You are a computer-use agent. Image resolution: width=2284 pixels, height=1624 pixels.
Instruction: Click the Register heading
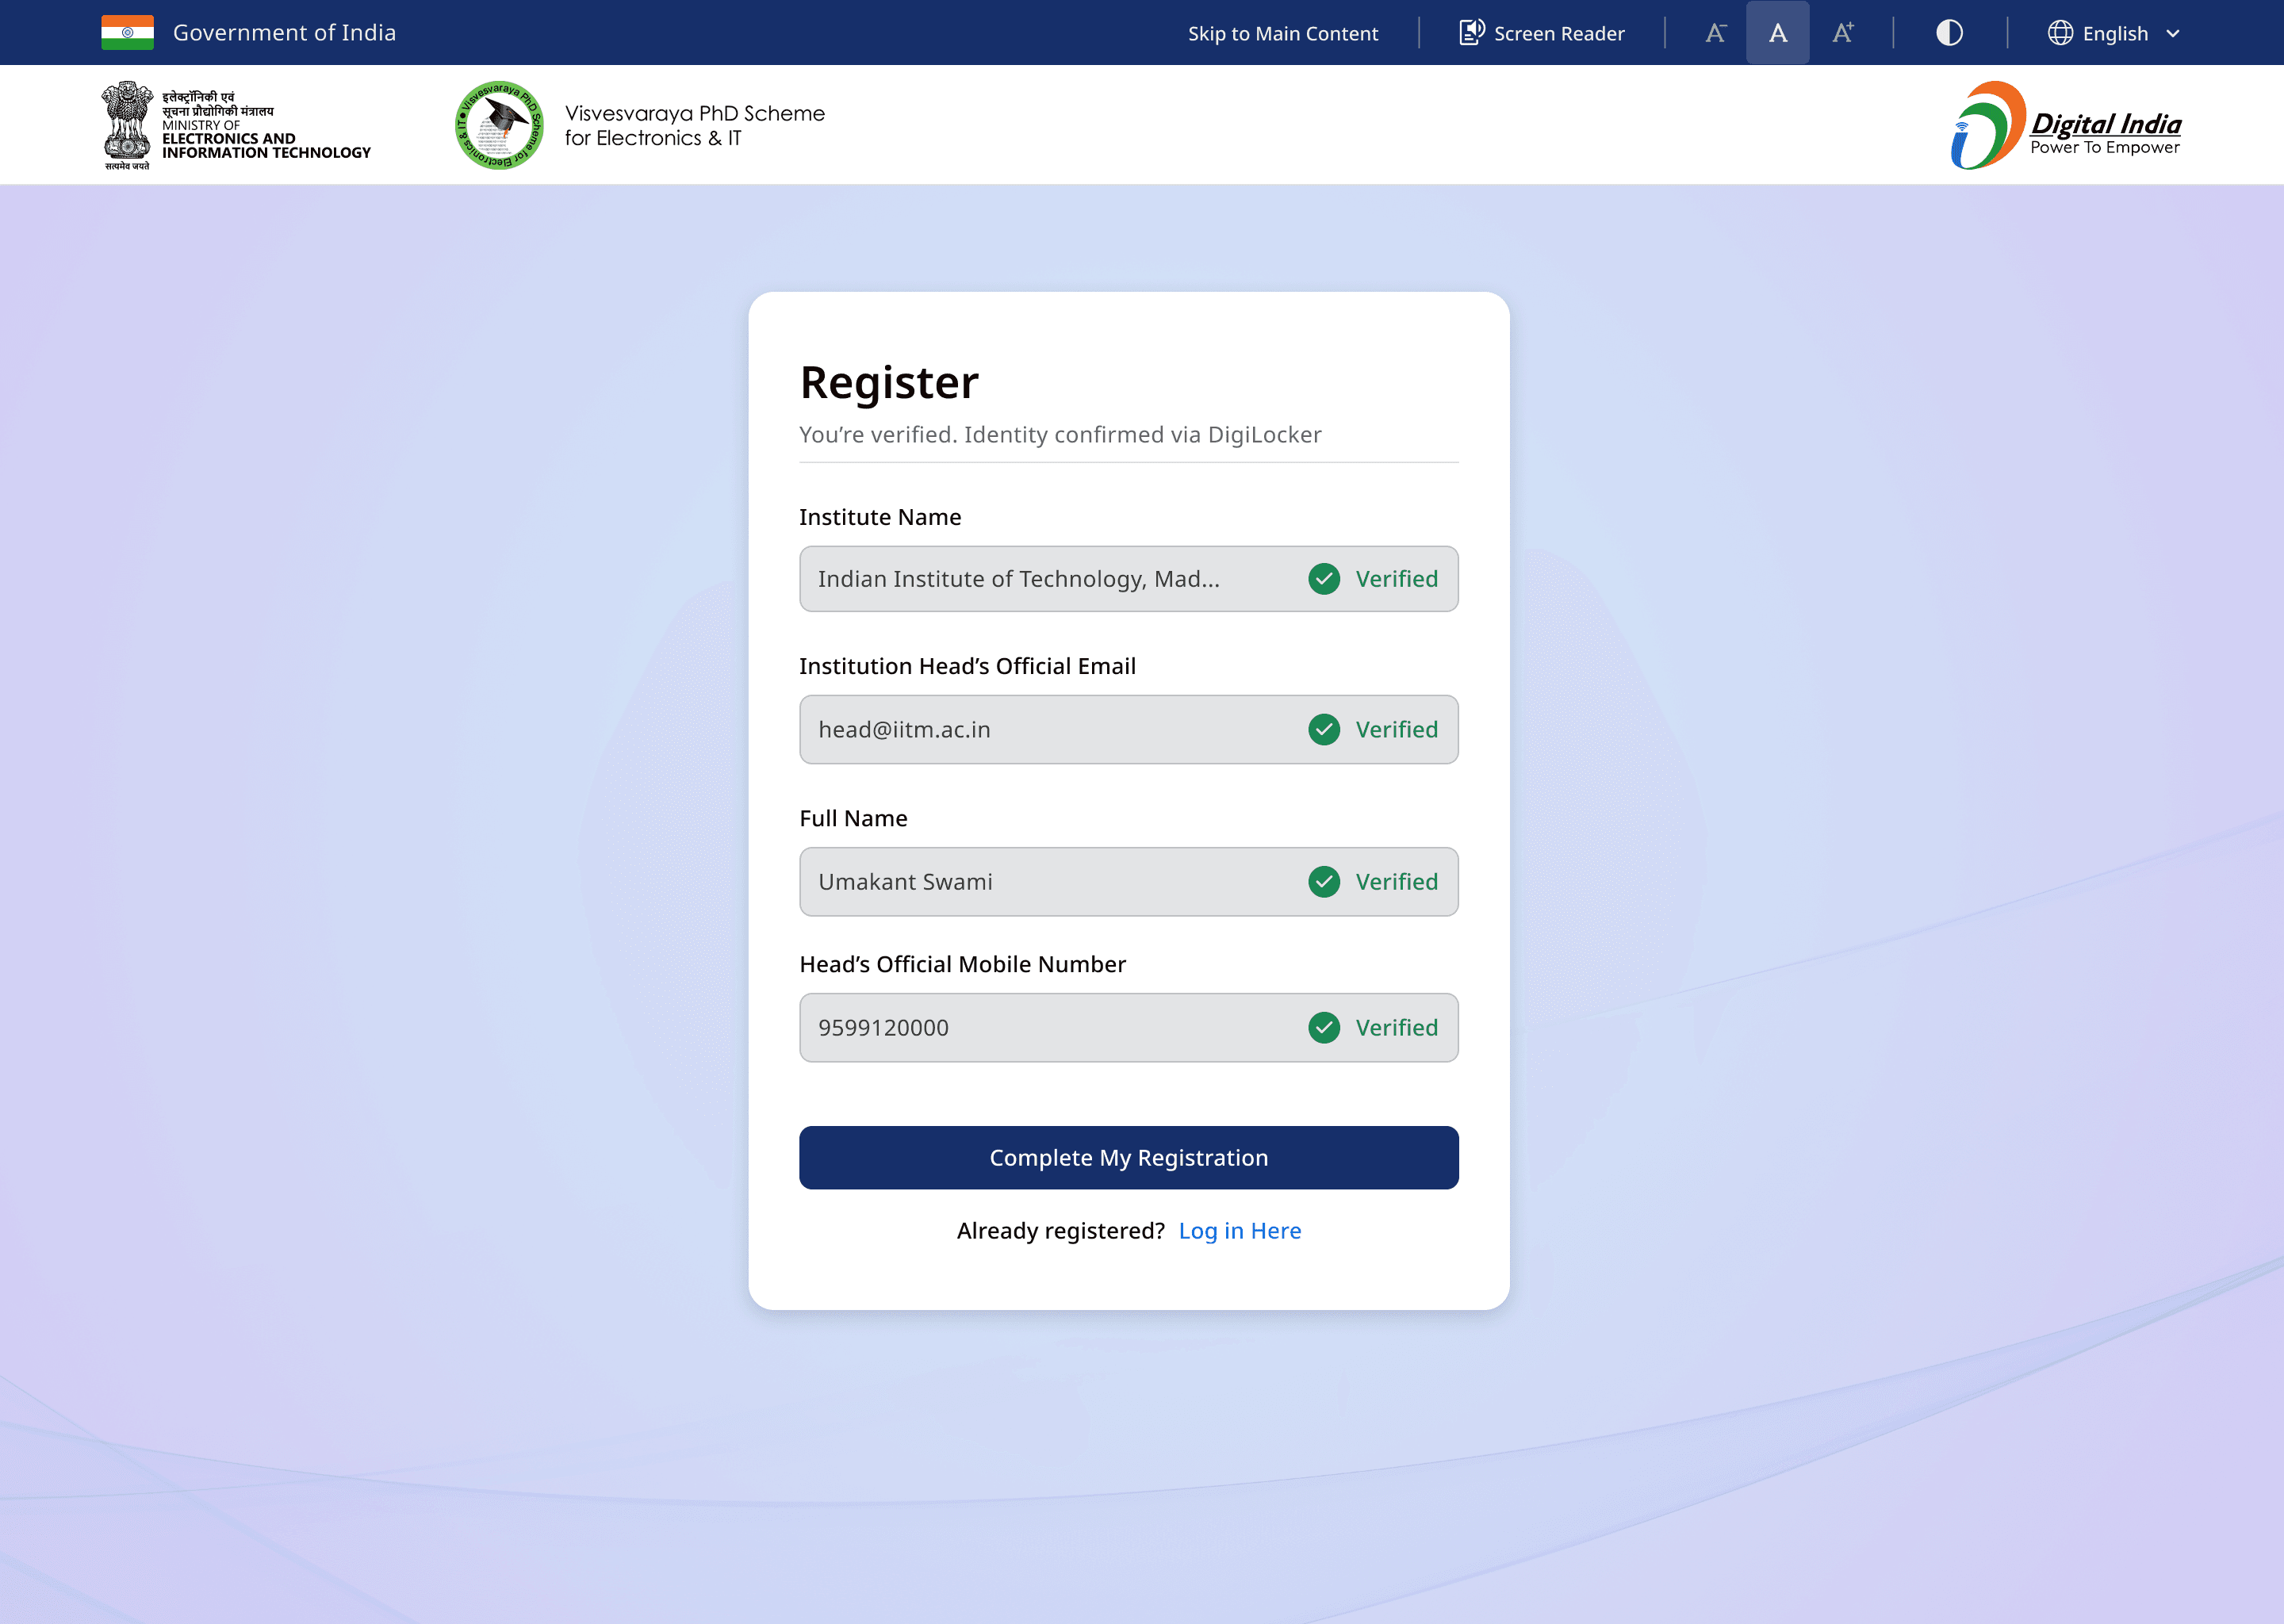[889, 383]
